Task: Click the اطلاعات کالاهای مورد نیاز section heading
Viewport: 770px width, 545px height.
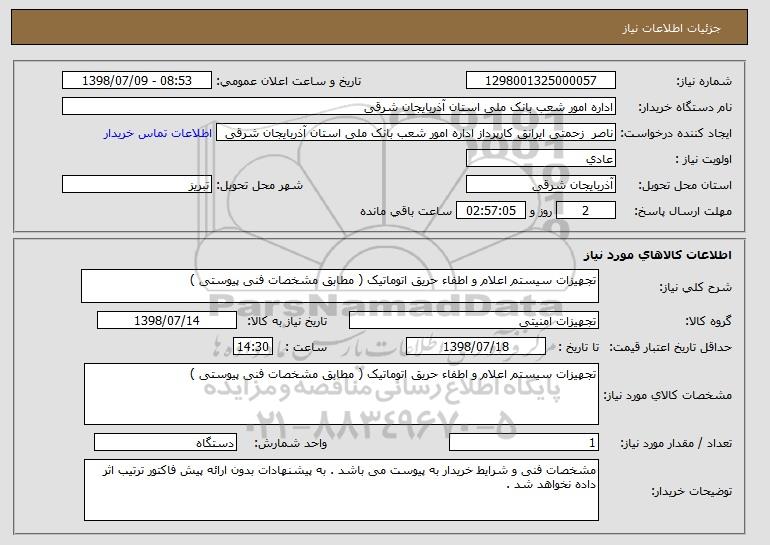Action: coord(658,255)
